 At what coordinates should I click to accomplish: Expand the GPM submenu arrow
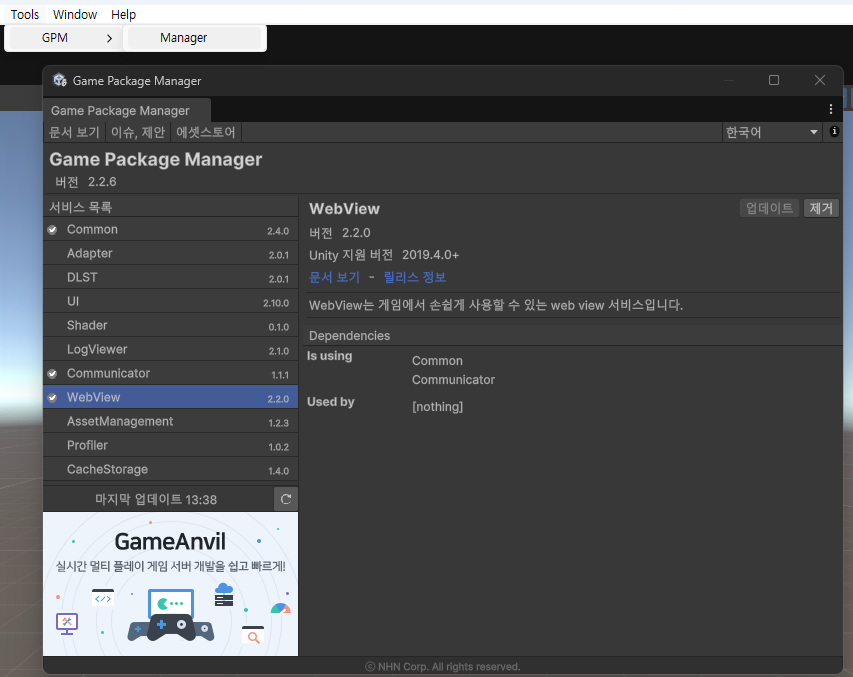click(x=109, y=38)
